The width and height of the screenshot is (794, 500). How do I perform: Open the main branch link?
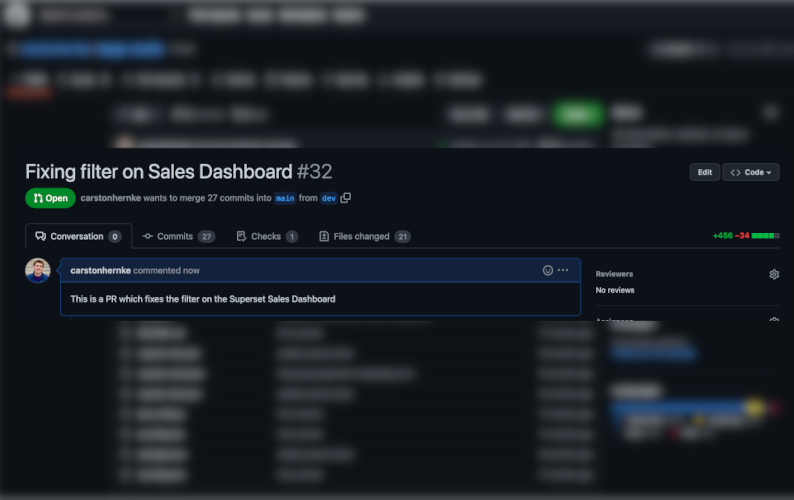point(285,198)
